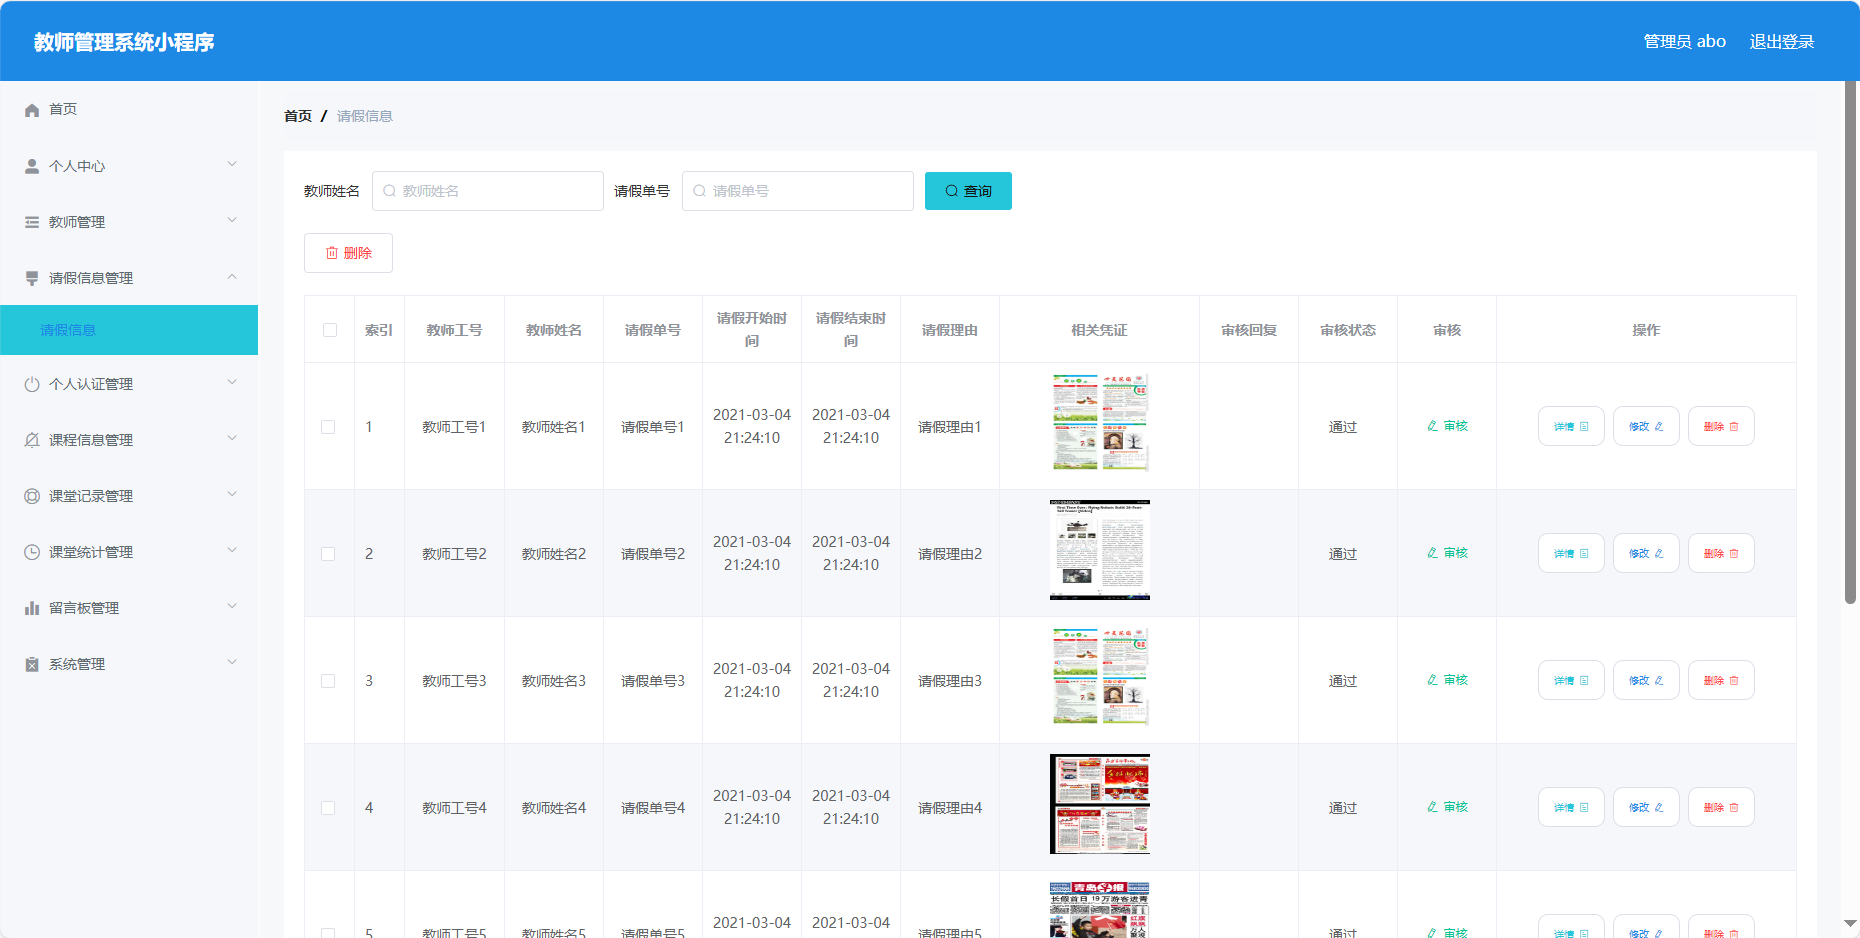The height and width of the screenshot is (938, 1860).
Task: Click 修改 for row 教师工号1
Action: pyautogui.click(x=1646, y=426)
